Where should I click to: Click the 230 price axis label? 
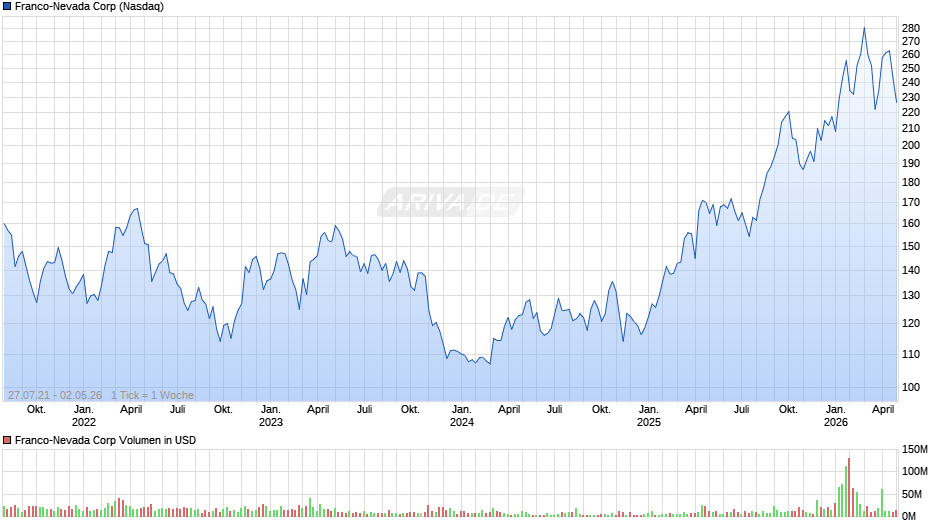click(911, 97)
